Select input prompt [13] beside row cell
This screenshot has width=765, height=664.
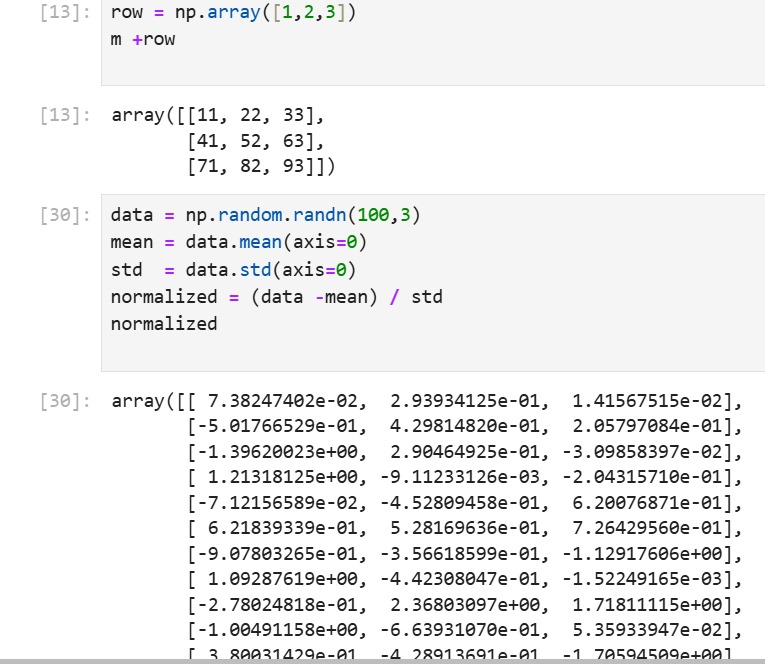[65, 12]
